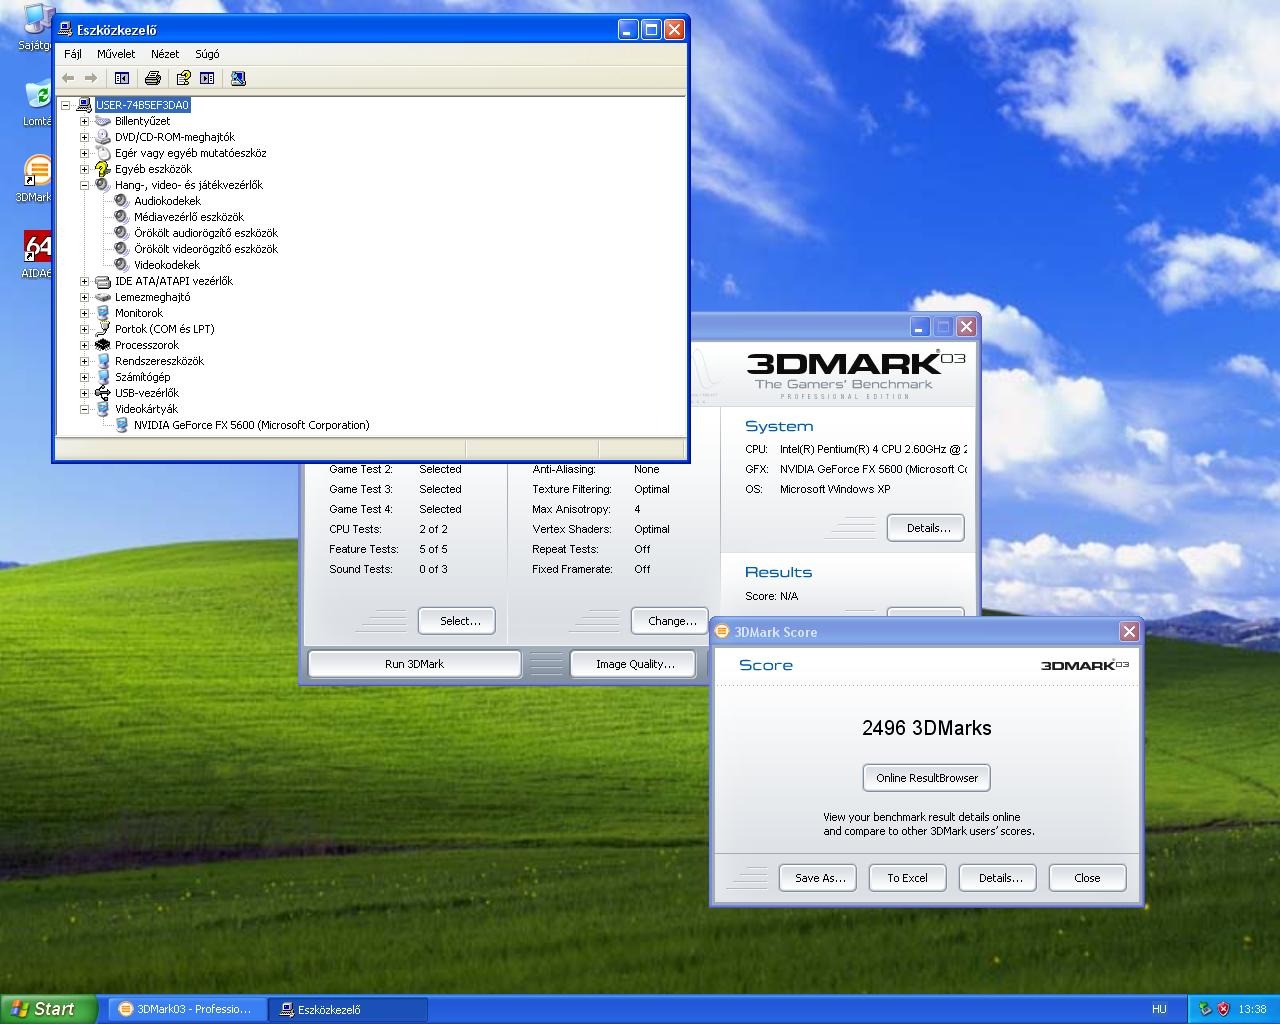This screenshot has width=1280, height=1024.
Task: Click the Close button in the 3DMark Score window
Action: pyautogui.click(x=1087, y=878)
